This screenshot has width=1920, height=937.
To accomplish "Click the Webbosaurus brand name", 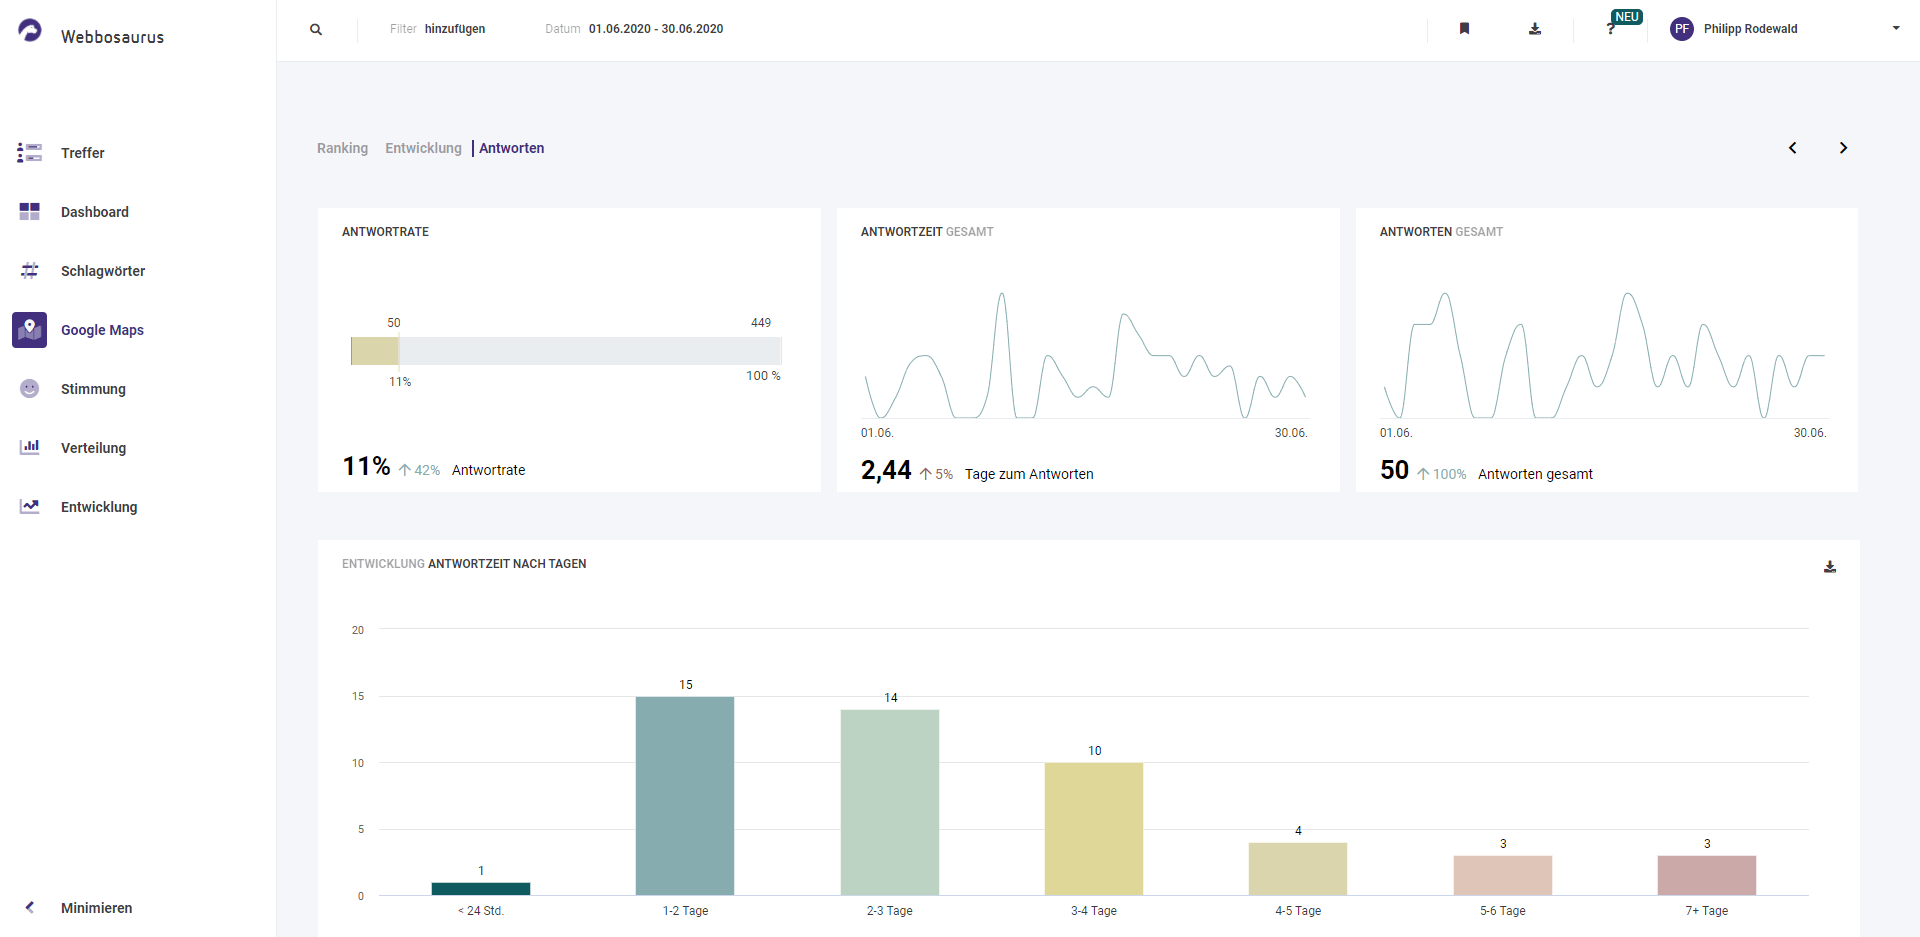I will click(x=112, y=37).
